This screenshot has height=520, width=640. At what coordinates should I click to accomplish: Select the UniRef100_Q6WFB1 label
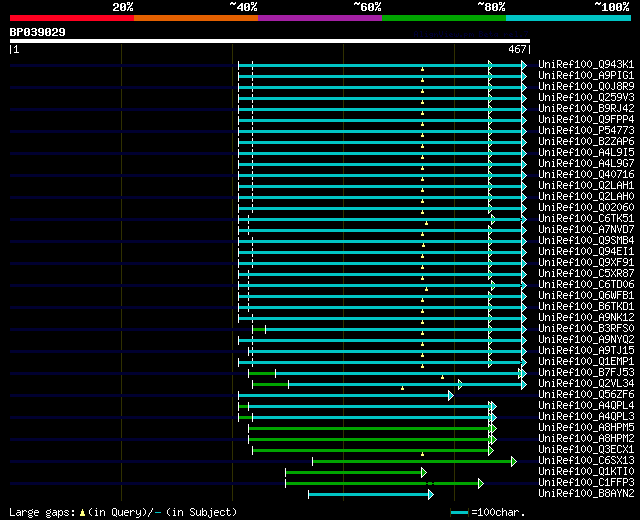pyautogui.click(x=586, y=296)
